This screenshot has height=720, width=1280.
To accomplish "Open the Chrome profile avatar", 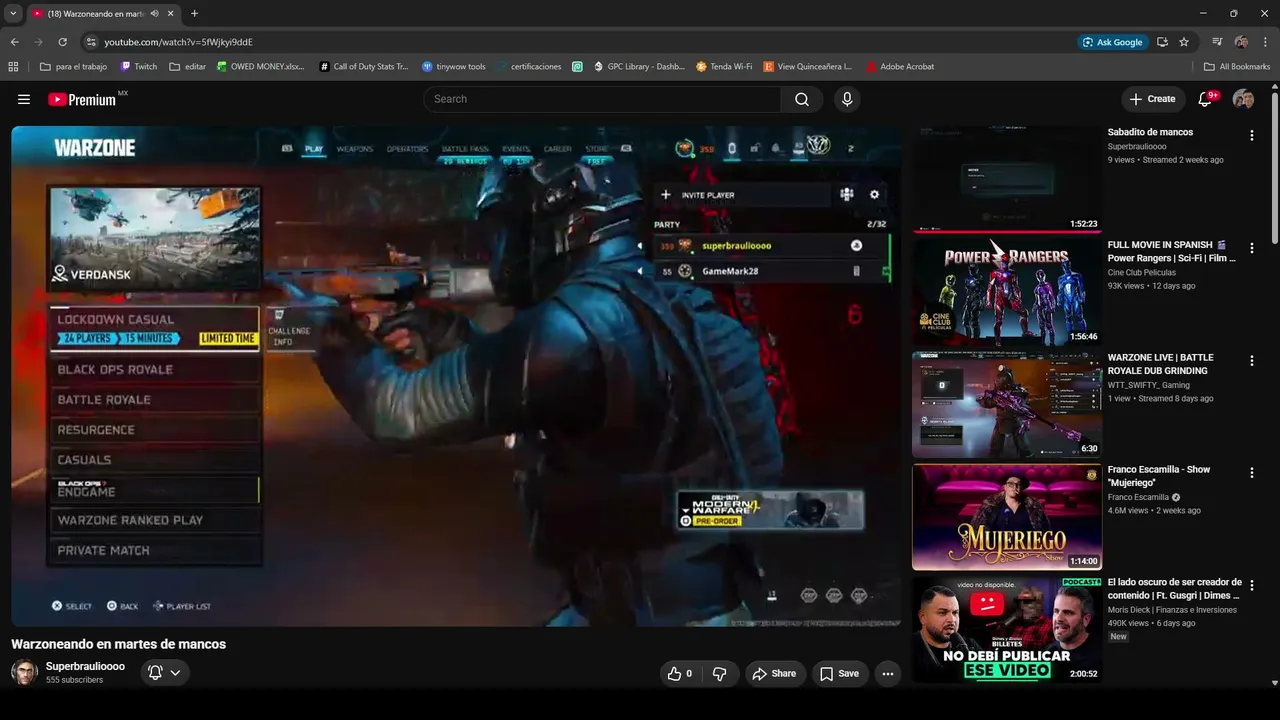I will tap(1241, 42).
